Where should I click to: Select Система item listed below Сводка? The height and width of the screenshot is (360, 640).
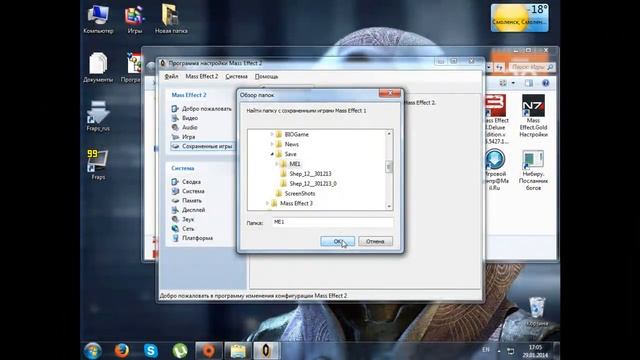click(x=188, y=191)
